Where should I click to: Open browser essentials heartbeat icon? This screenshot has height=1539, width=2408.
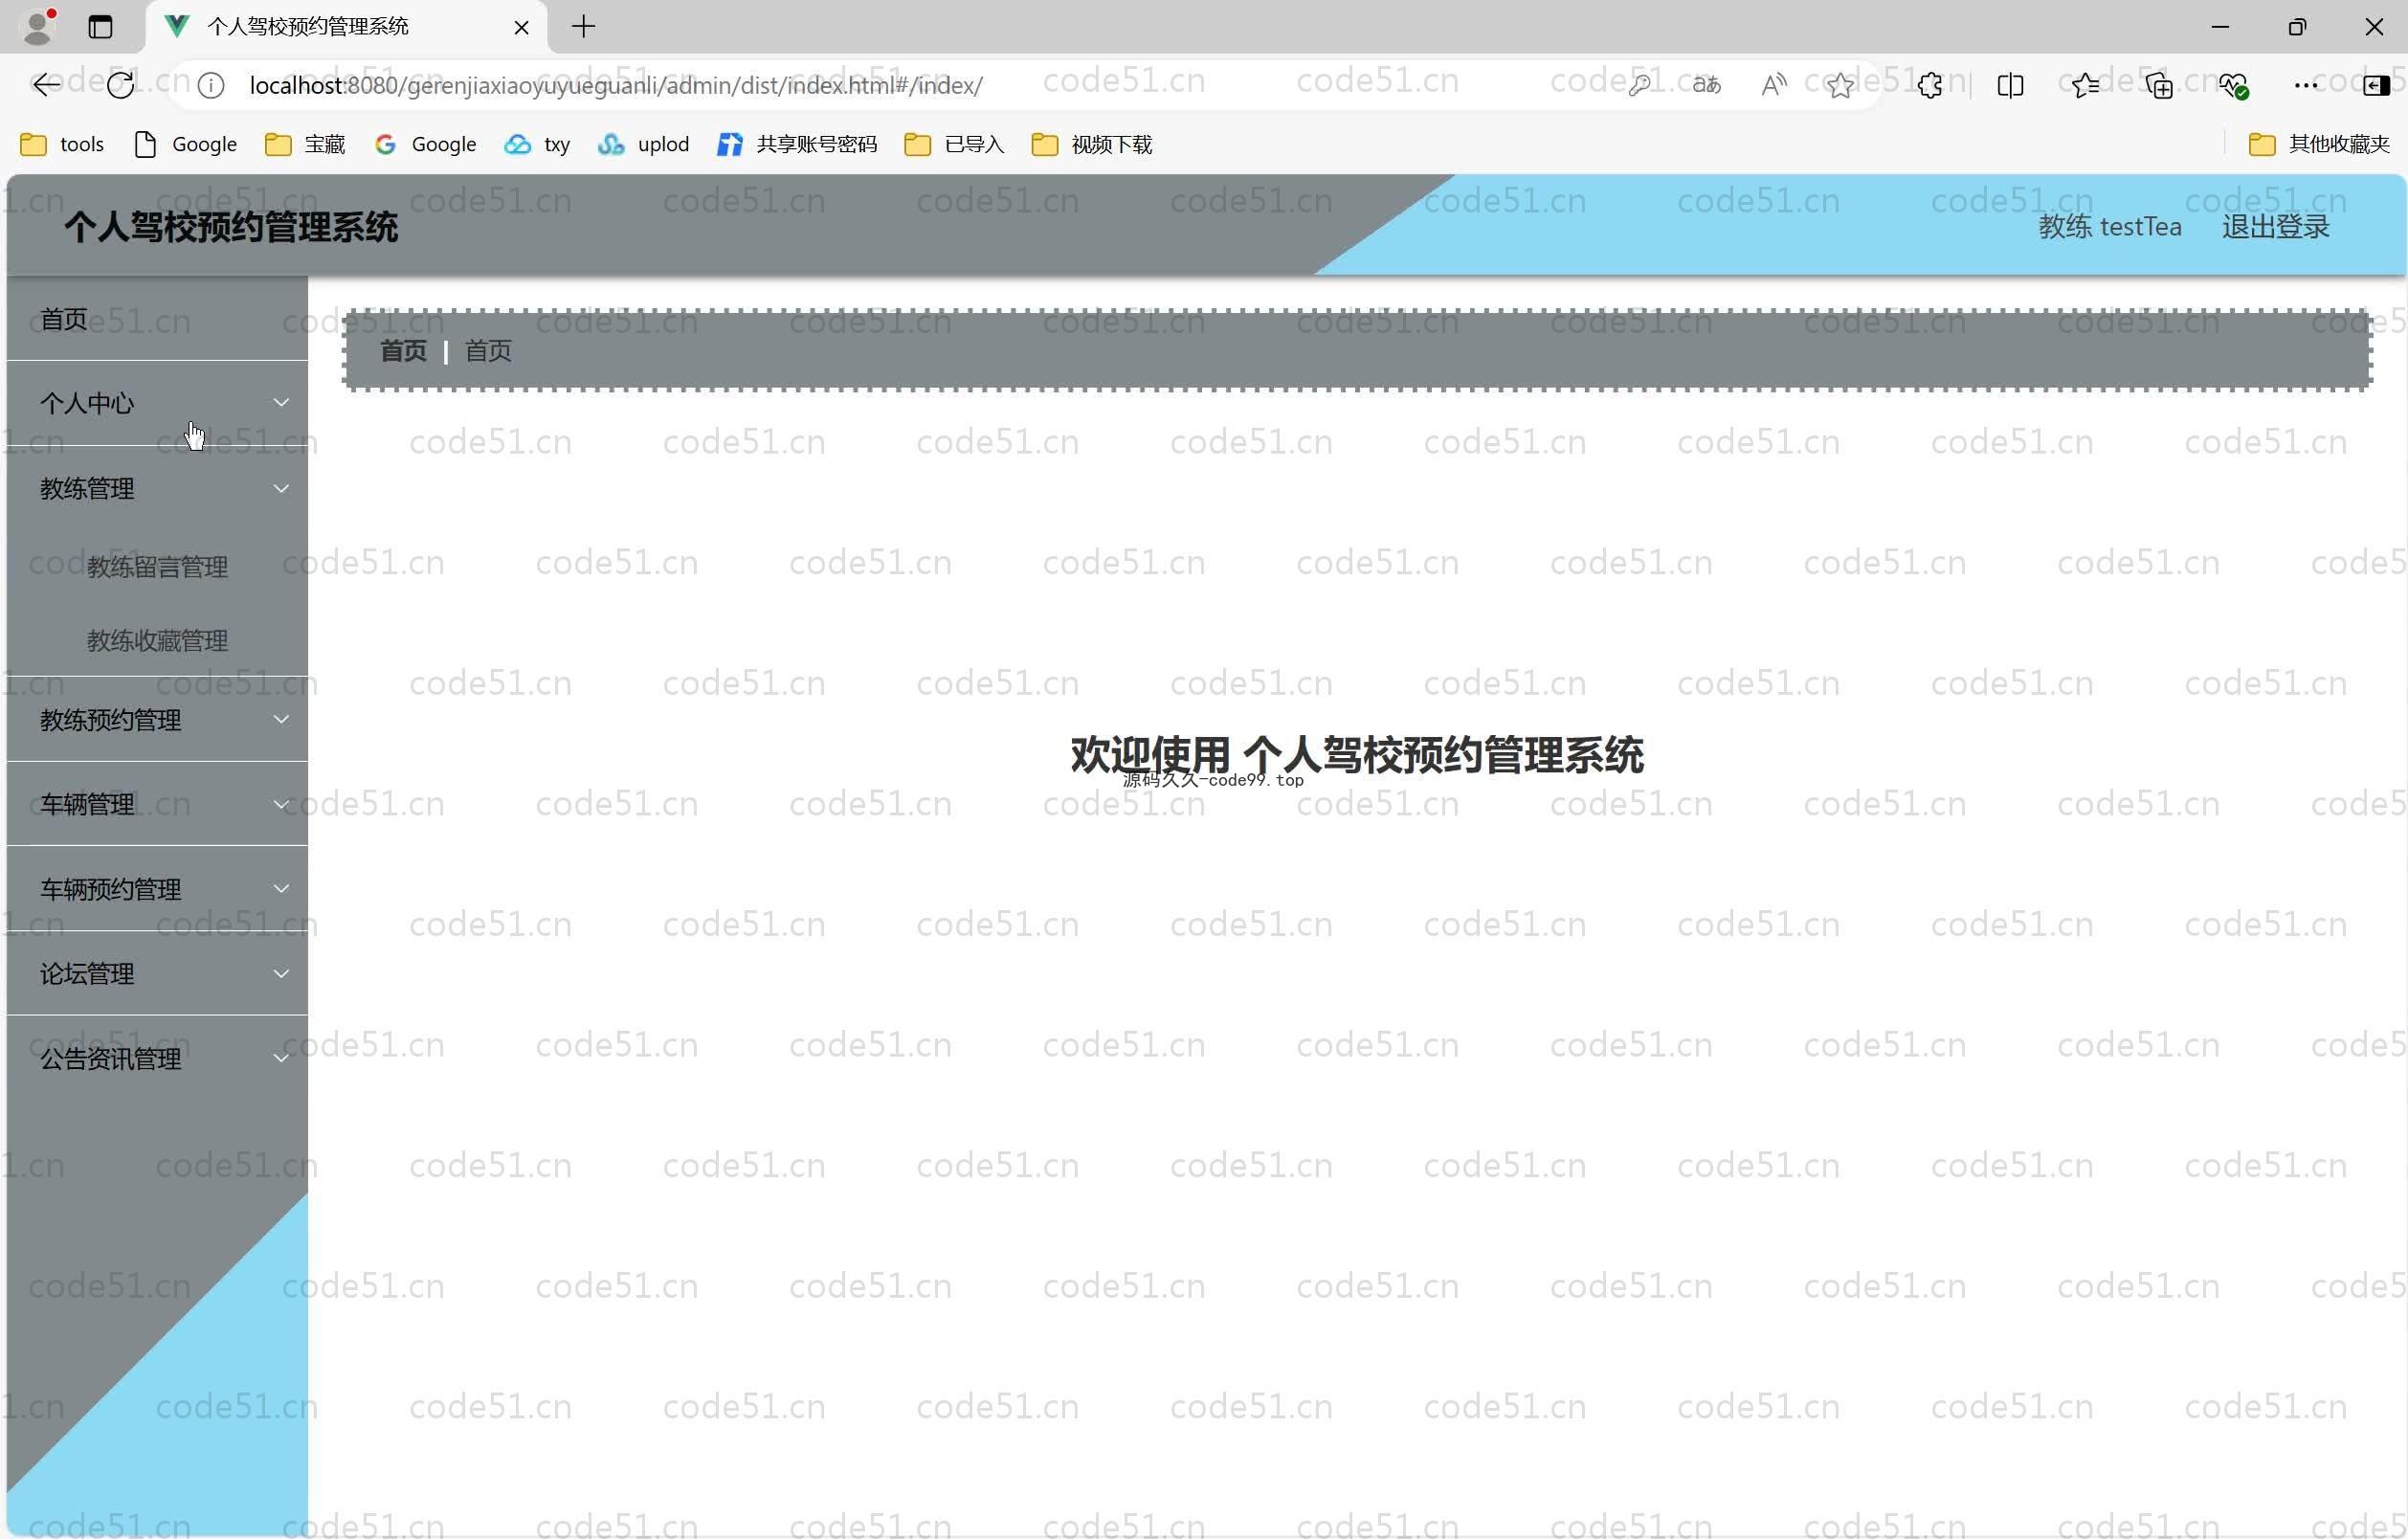(x=2234, y=86)
